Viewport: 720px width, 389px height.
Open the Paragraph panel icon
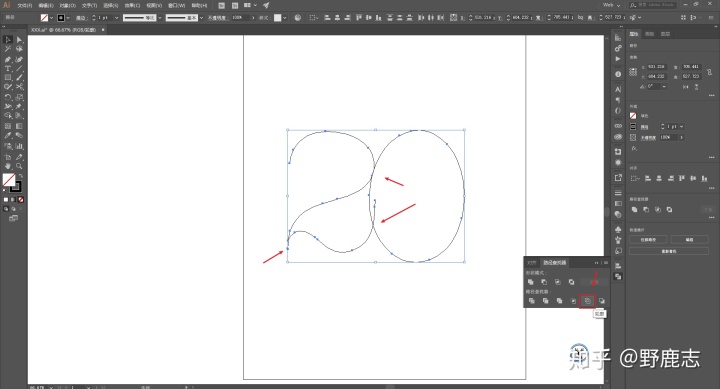pos(618,100)
